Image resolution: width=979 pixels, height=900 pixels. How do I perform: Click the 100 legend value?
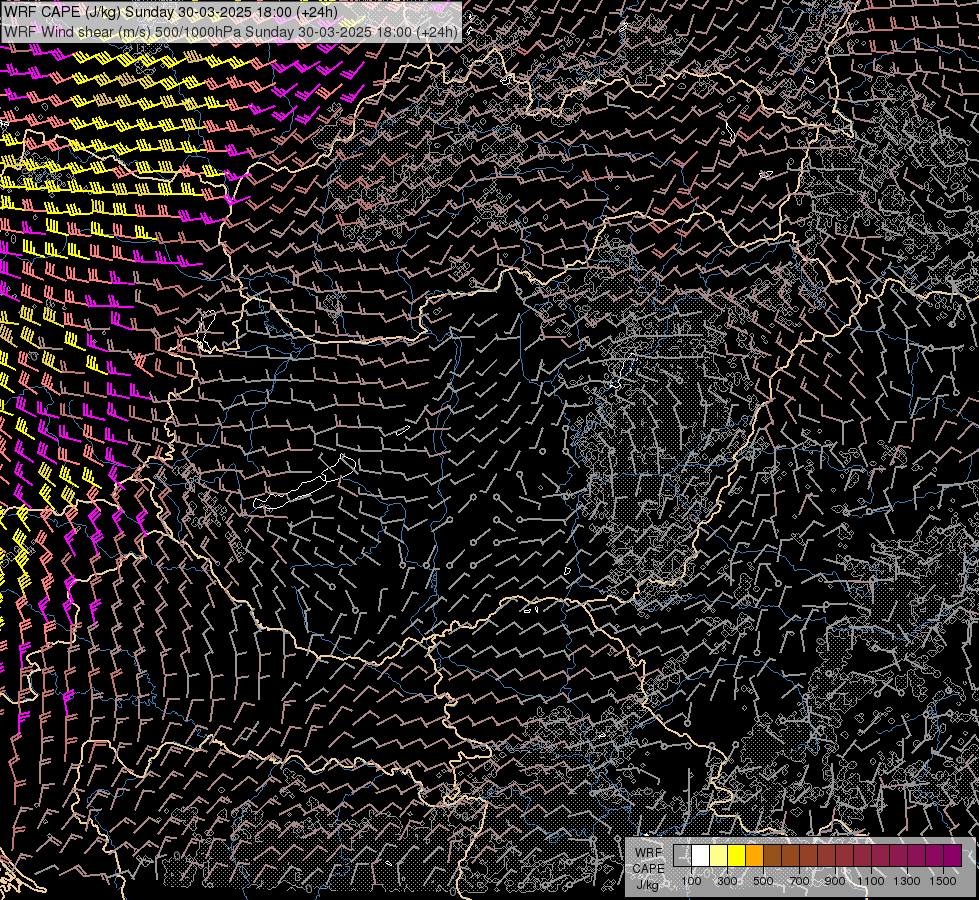[691, 881]
